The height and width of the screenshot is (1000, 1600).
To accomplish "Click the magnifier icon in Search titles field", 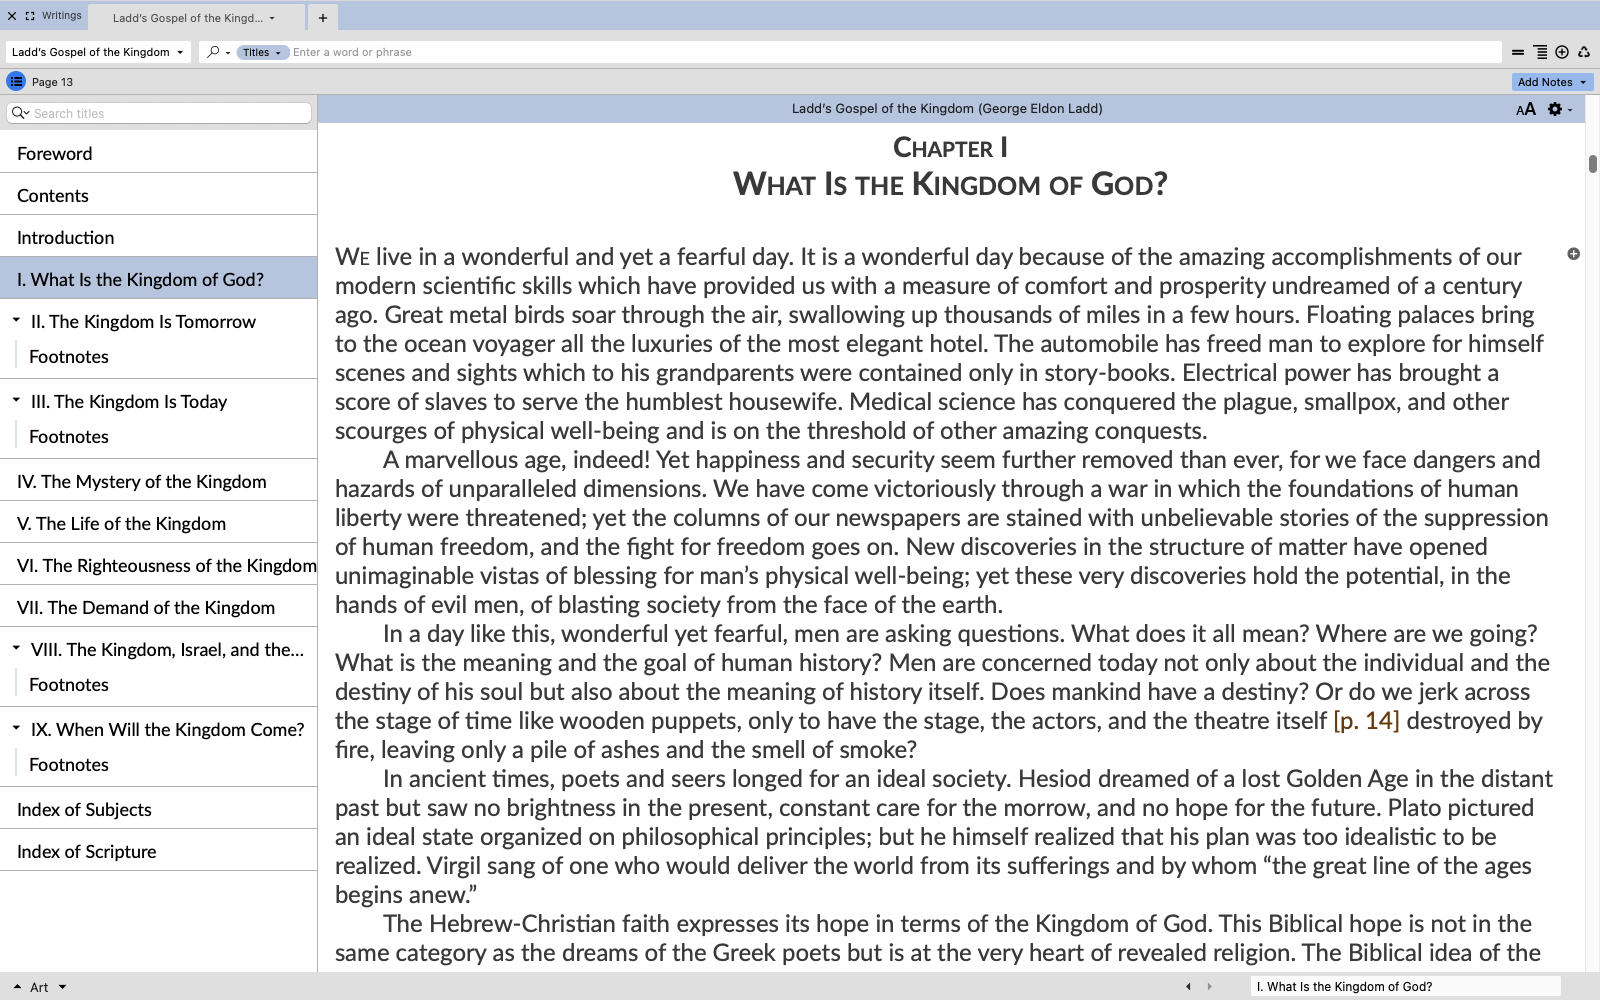I will point(20,113).
